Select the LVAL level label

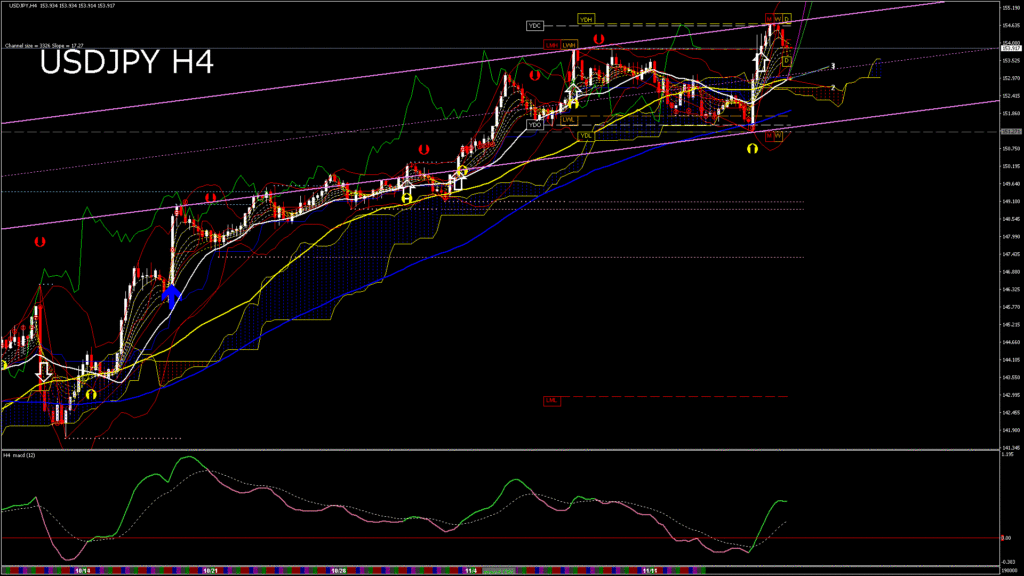pos(568,119)
